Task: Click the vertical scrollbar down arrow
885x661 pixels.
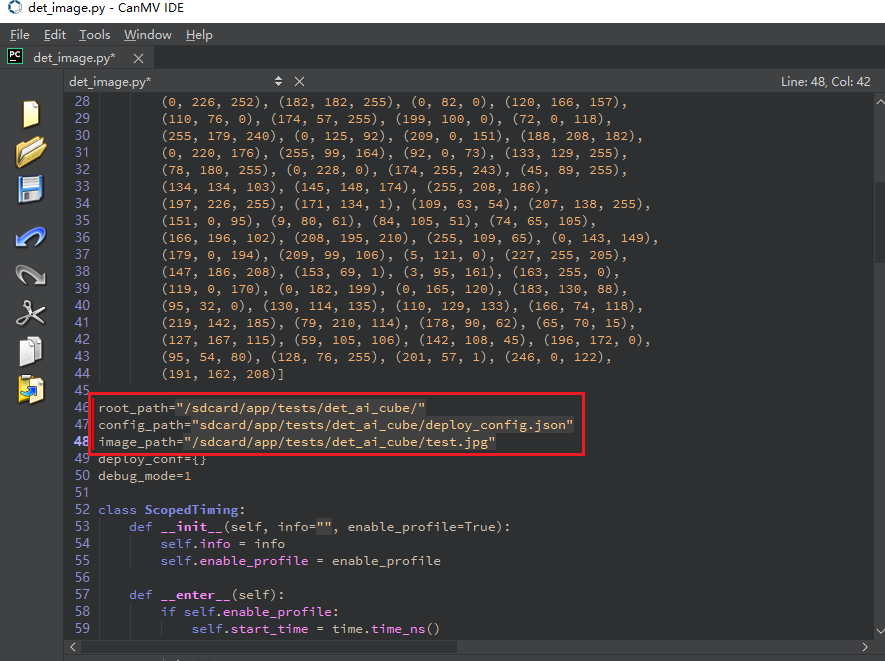Action: pyautogui.click(x=880, y=631)
